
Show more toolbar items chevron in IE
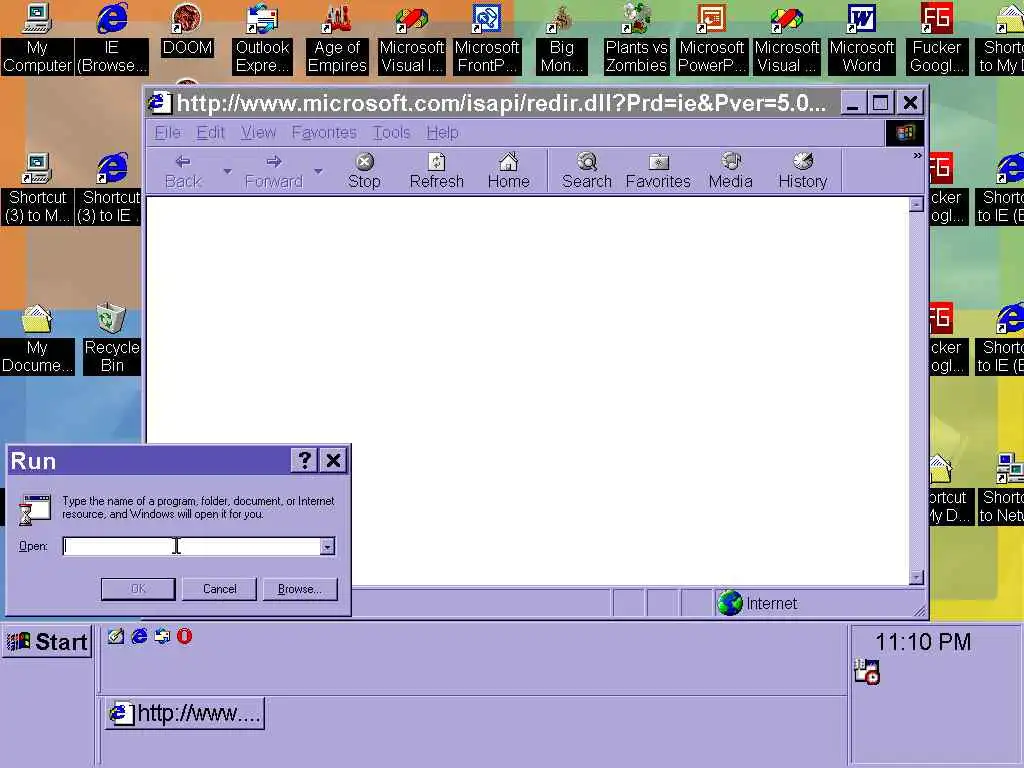[918, 156]
